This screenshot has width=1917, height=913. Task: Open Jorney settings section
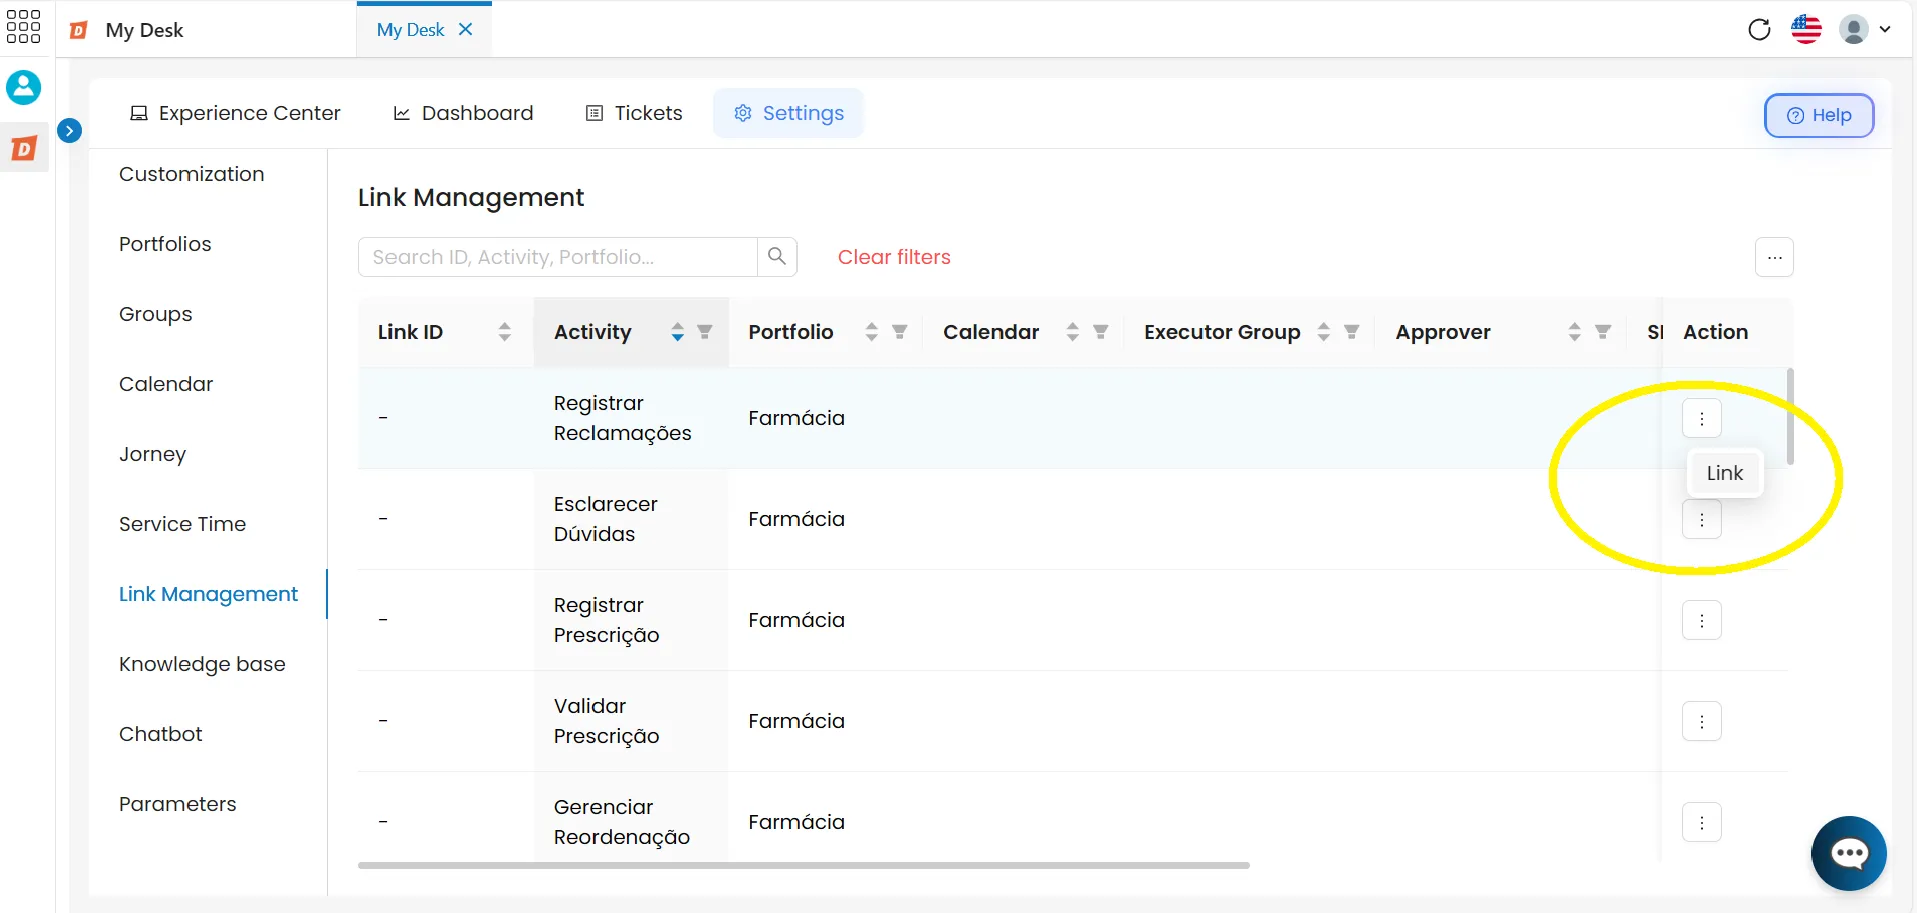point(152,454)
